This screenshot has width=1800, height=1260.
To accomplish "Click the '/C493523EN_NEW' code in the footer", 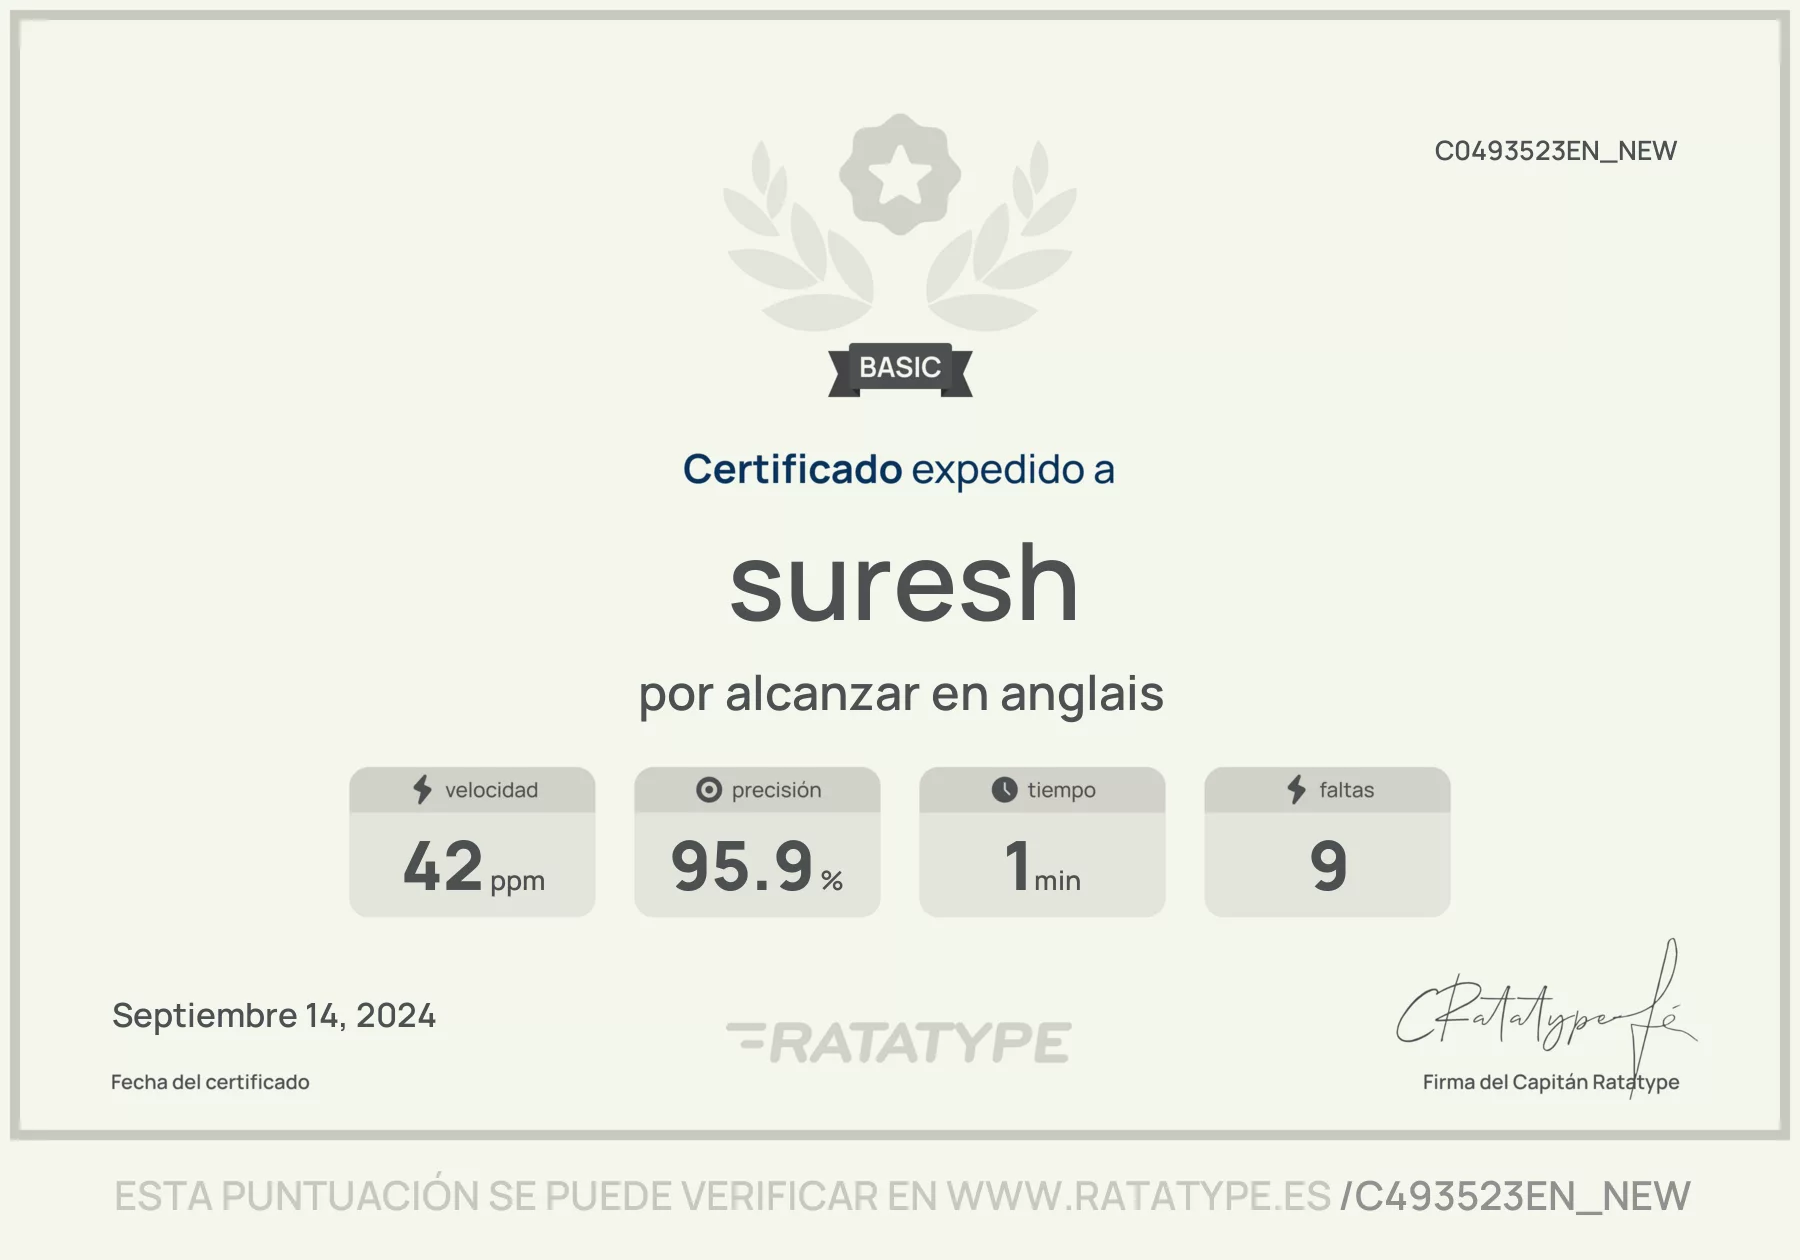I will [x=1515, y=1196].
